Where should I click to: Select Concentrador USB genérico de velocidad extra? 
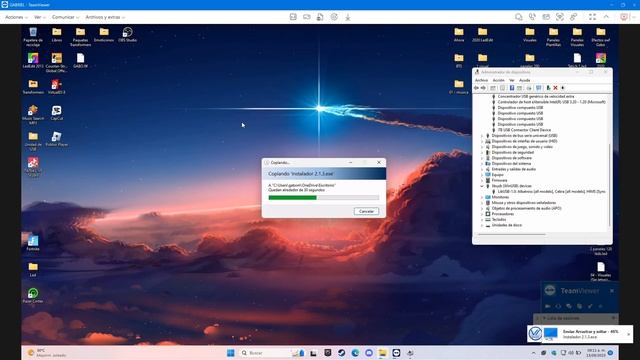(536, 96)
